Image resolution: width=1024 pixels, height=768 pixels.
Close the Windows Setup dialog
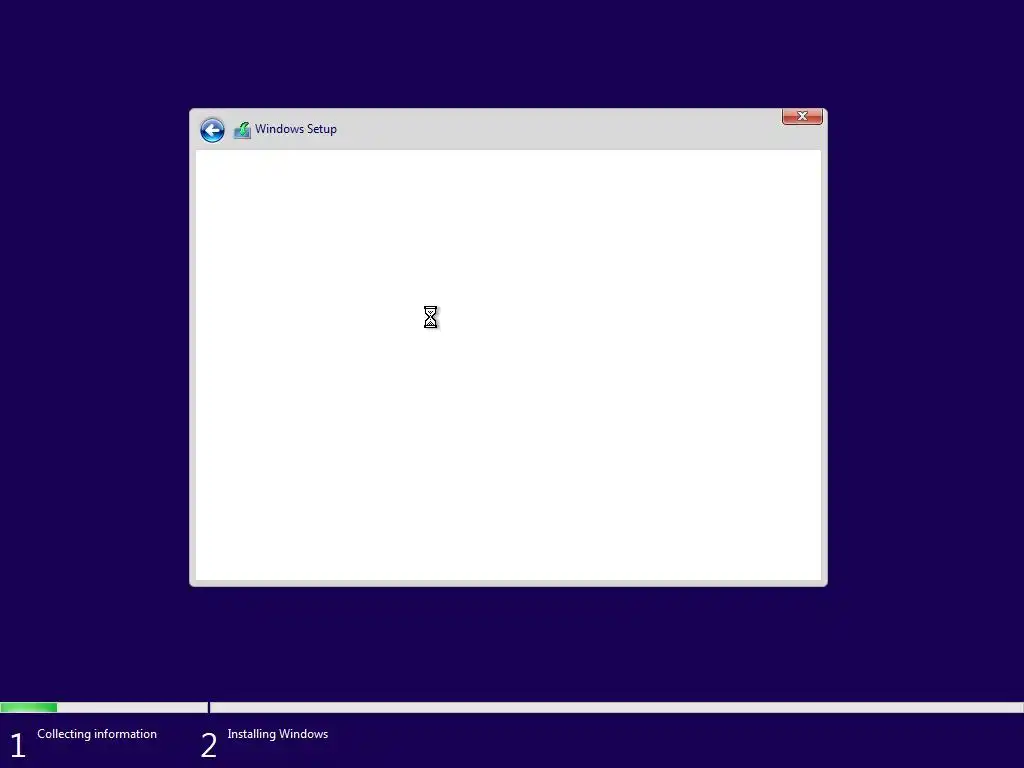pyautogui.click(x=802, y=116)
